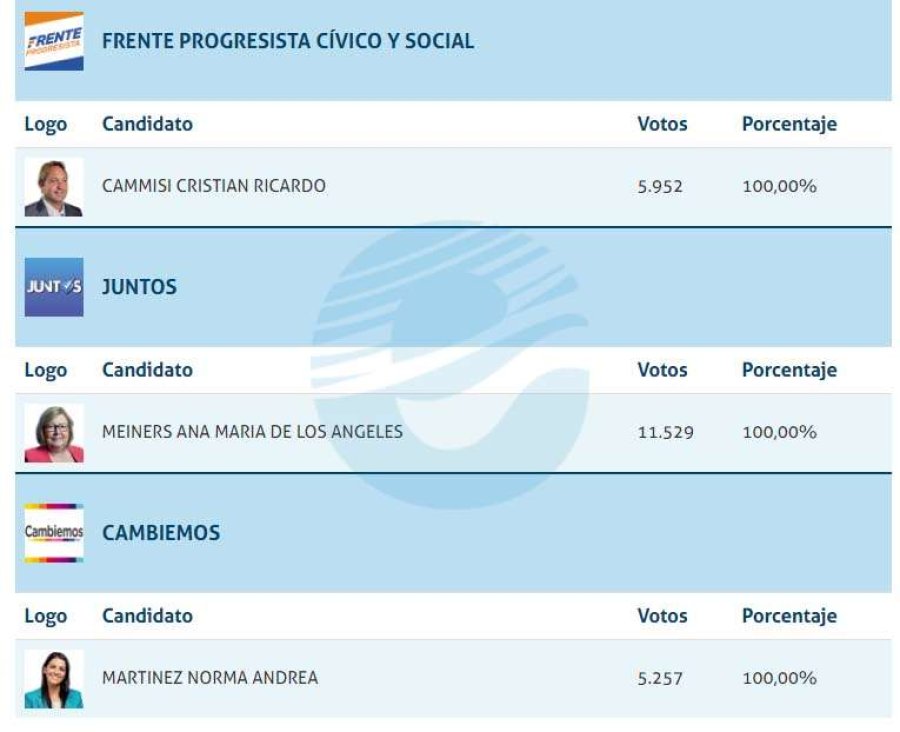
Task: Click Logo column header under Juntos
Action: (46, 370)
